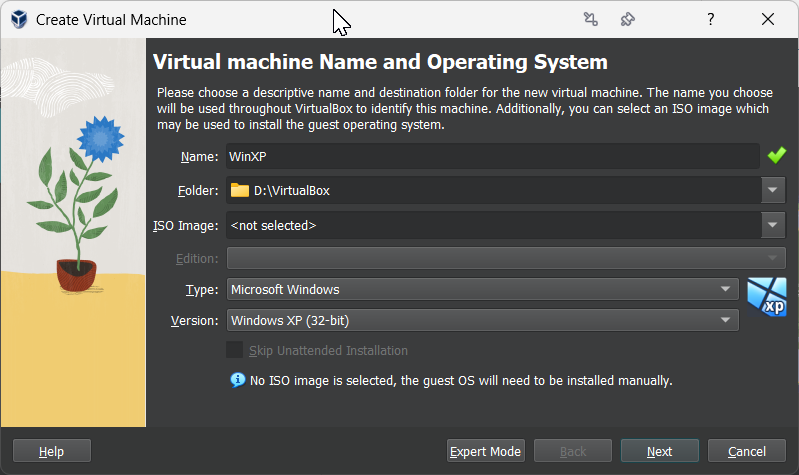Expand the Version dropdown Windows XP (32-bit)
Image resolution: width=799 pixels, height=475 pixels.
pos(483,320)
